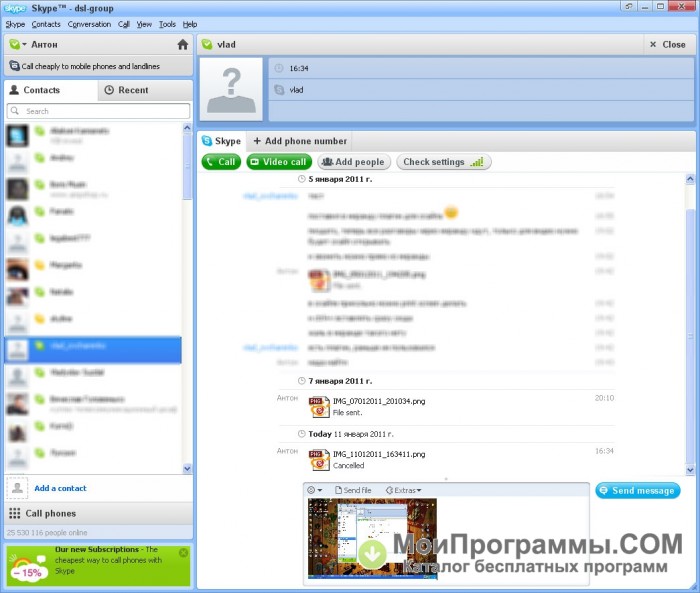Select the Skype tab in conversation

pos(221,141)
